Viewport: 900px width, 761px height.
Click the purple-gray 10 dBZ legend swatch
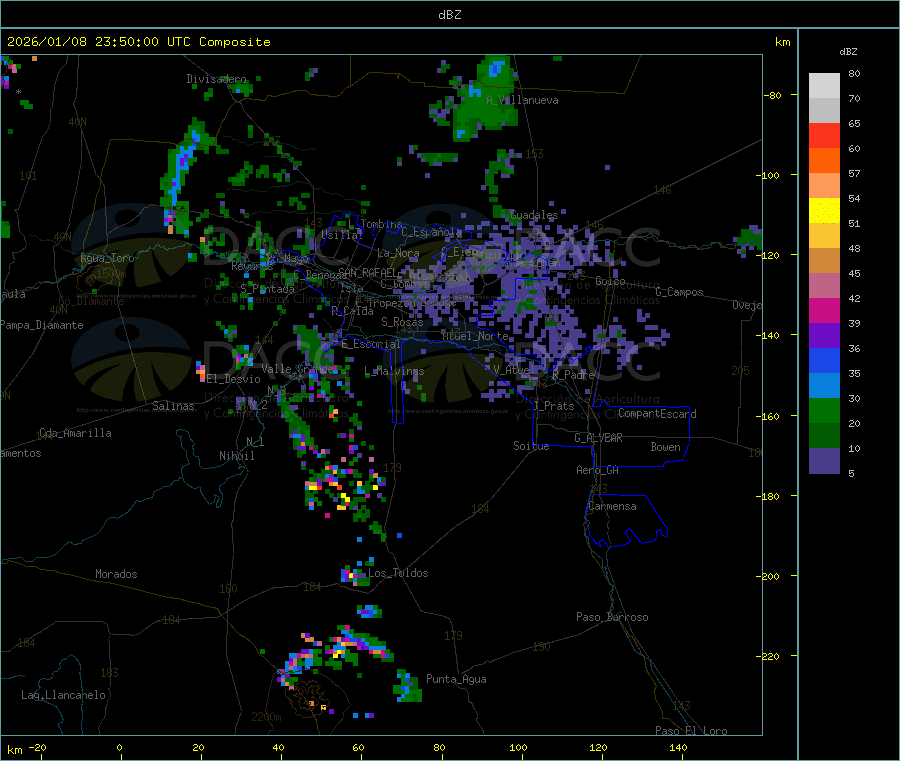coord(824,460)
